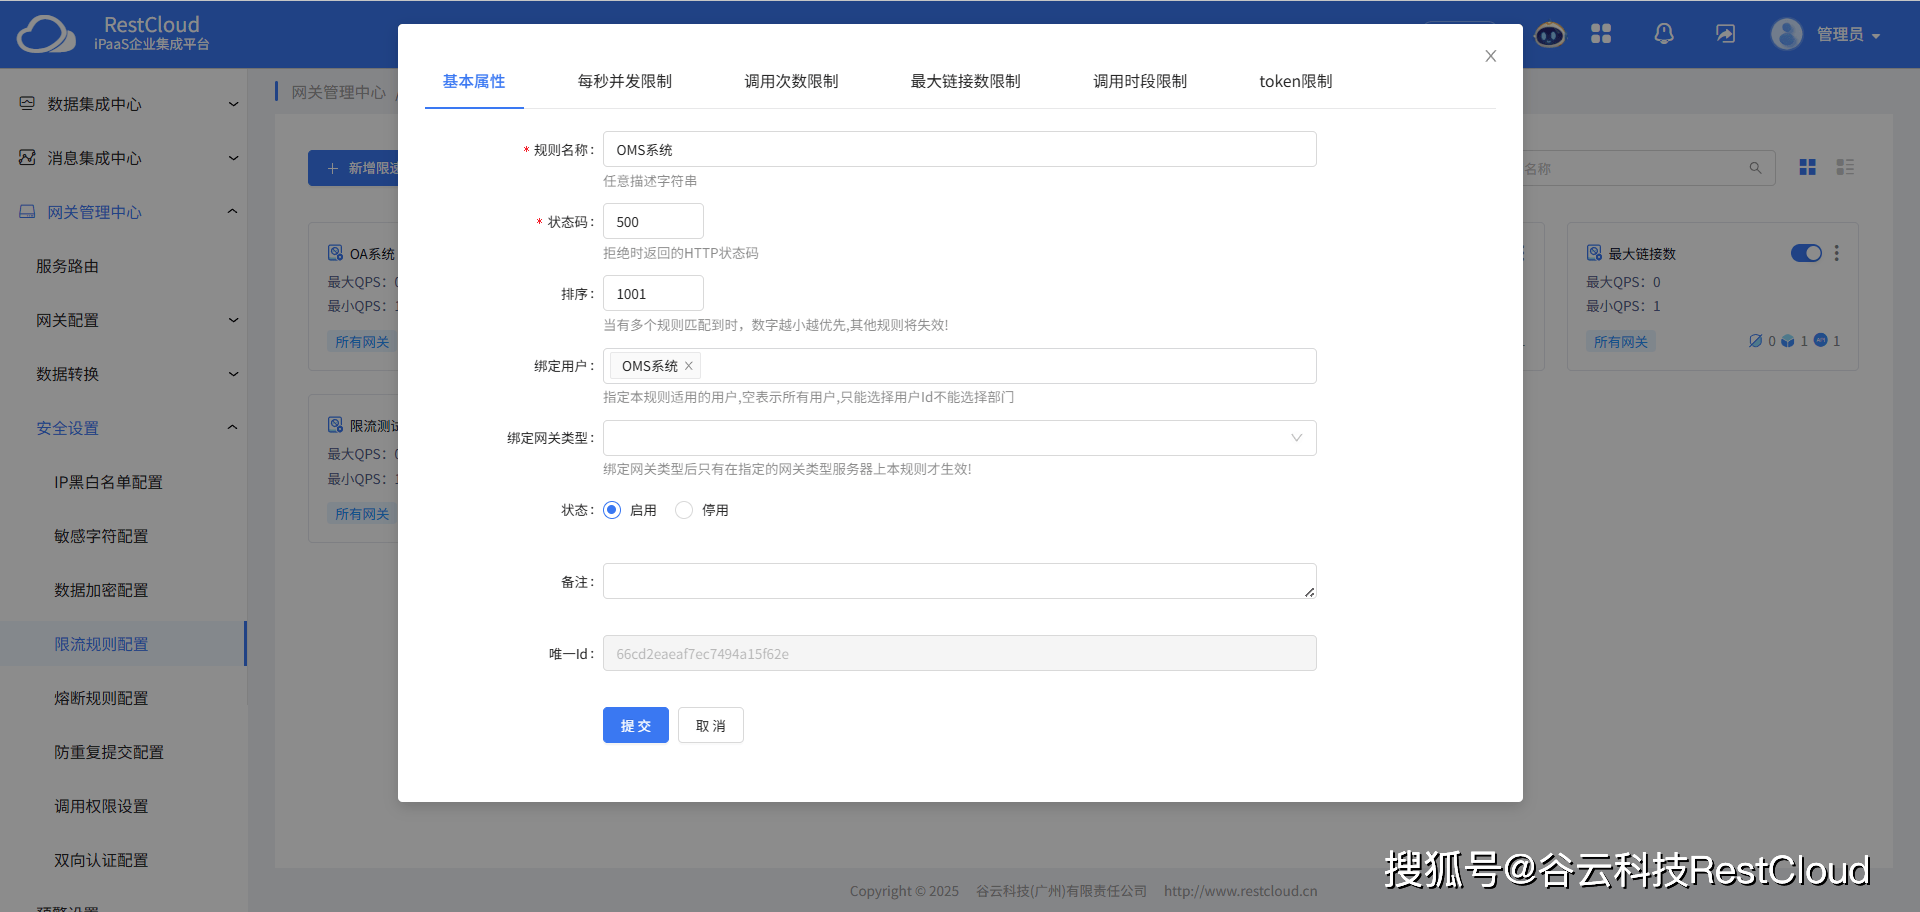Open the AI assistant robot icon
Screen dimensions: 1920x912
[1549, 33]
